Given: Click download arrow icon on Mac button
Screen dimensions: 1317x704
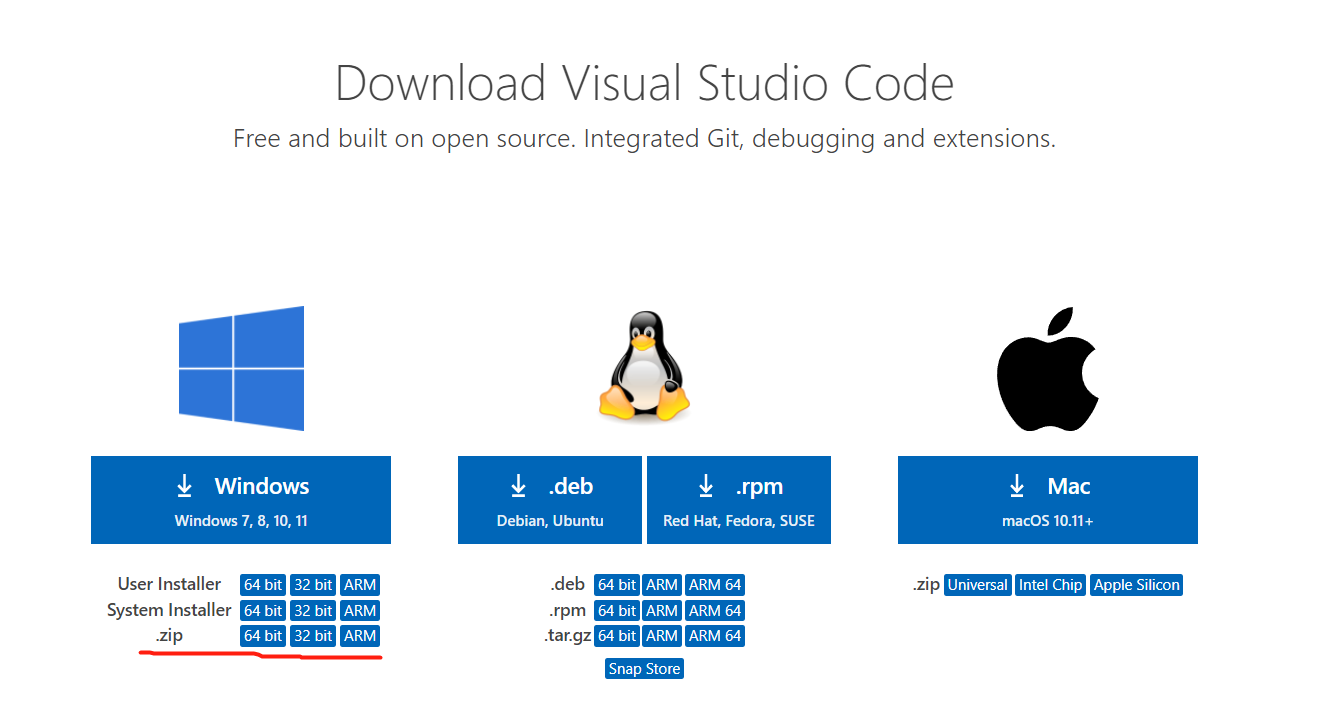Looking at the screenshot, I should [1017, 486].
